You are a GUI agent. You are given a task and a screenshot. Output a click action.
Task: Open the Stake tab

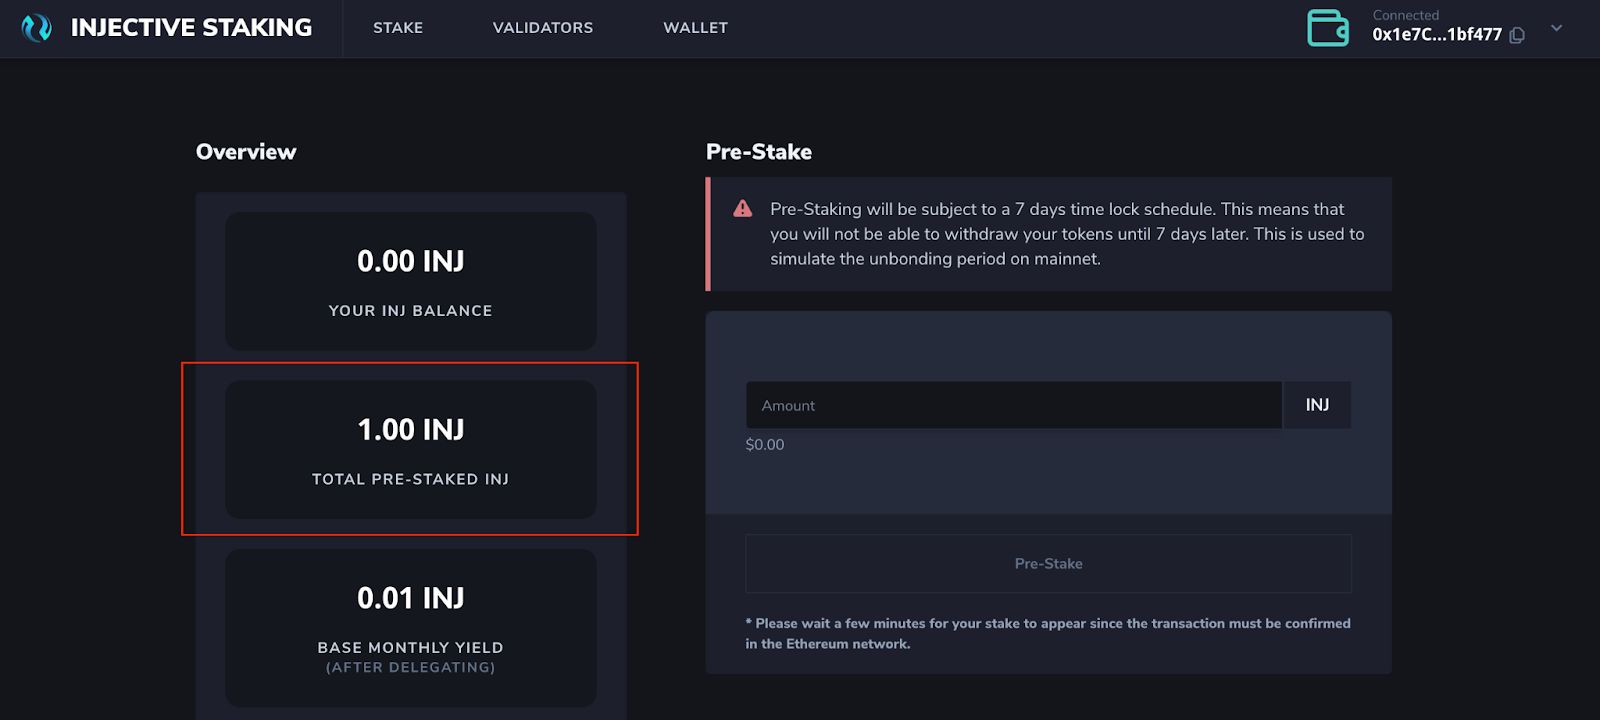tap(398, 28)
